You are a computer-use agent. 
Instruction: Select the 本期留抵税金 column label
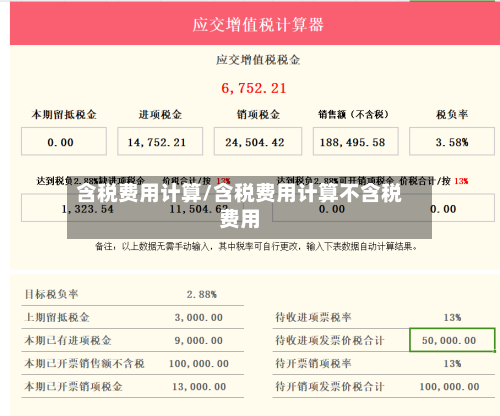(64, 114)
